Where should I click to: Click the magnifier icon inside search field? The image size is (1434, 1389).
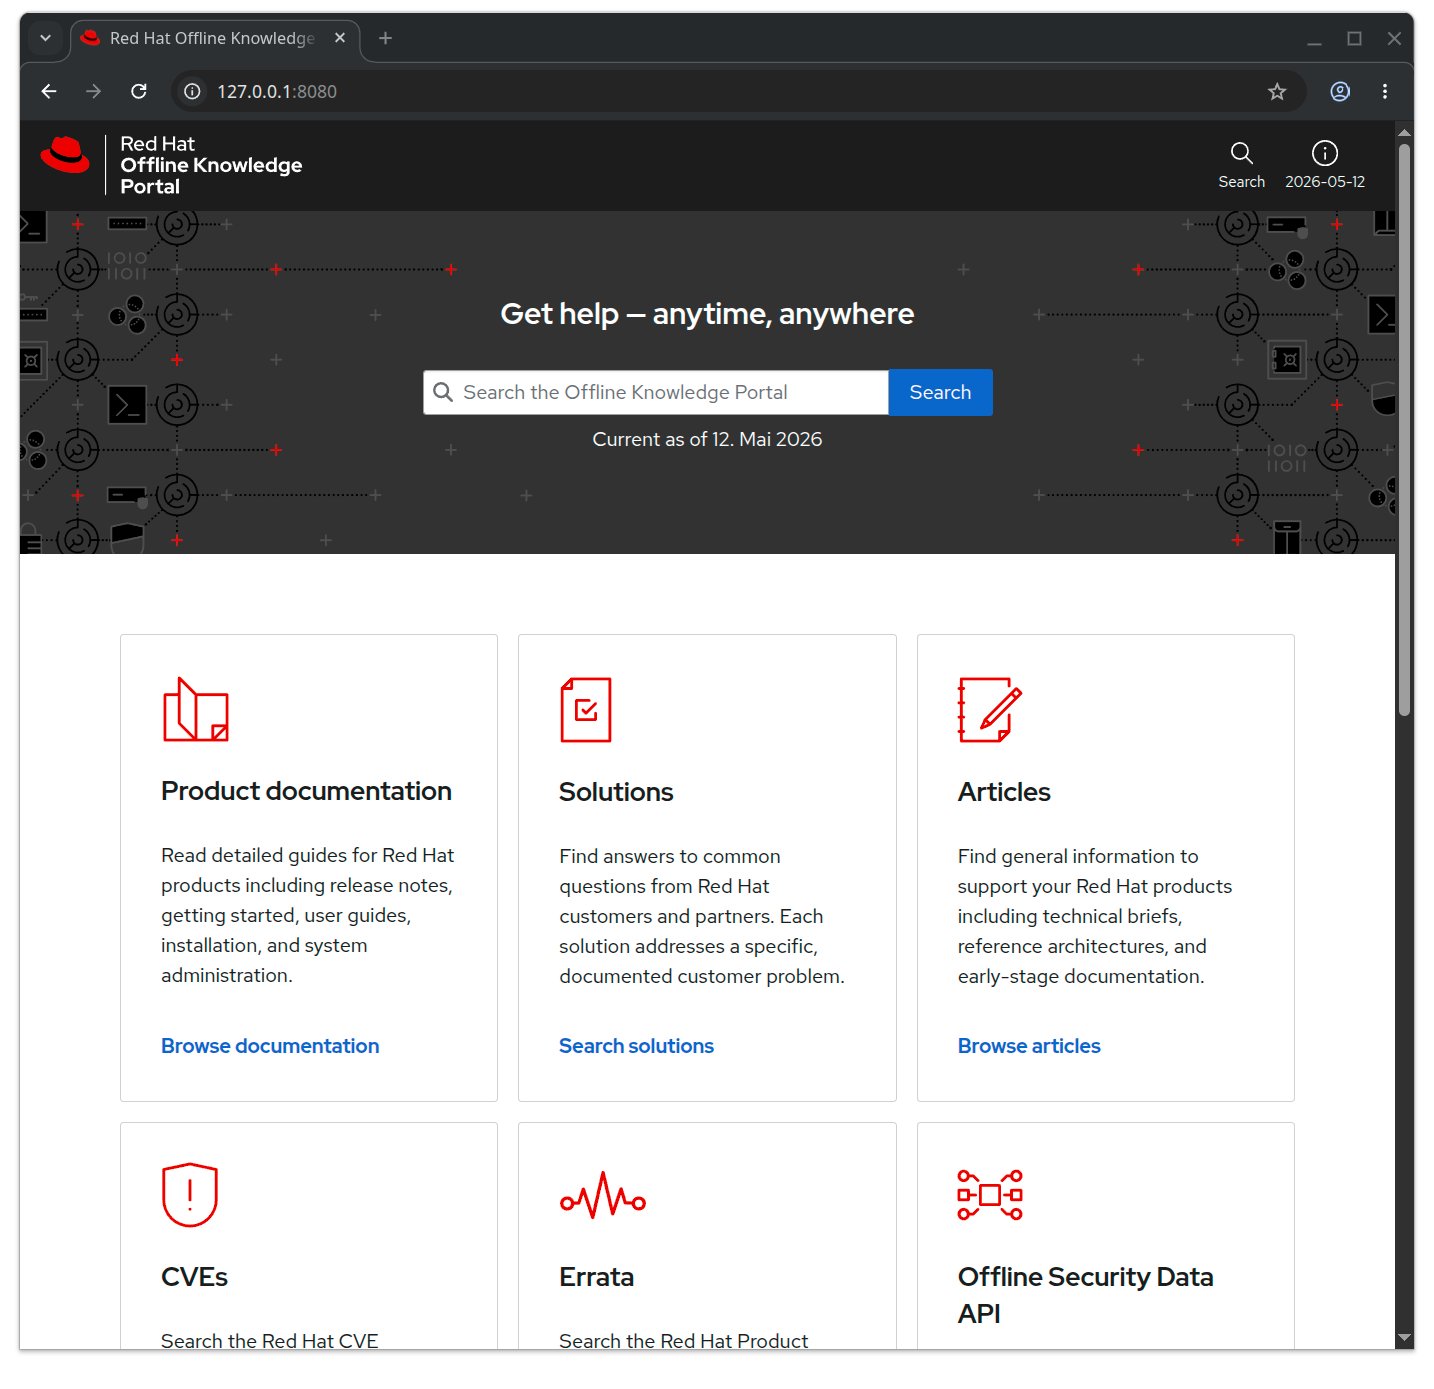[x=443, y=392]
